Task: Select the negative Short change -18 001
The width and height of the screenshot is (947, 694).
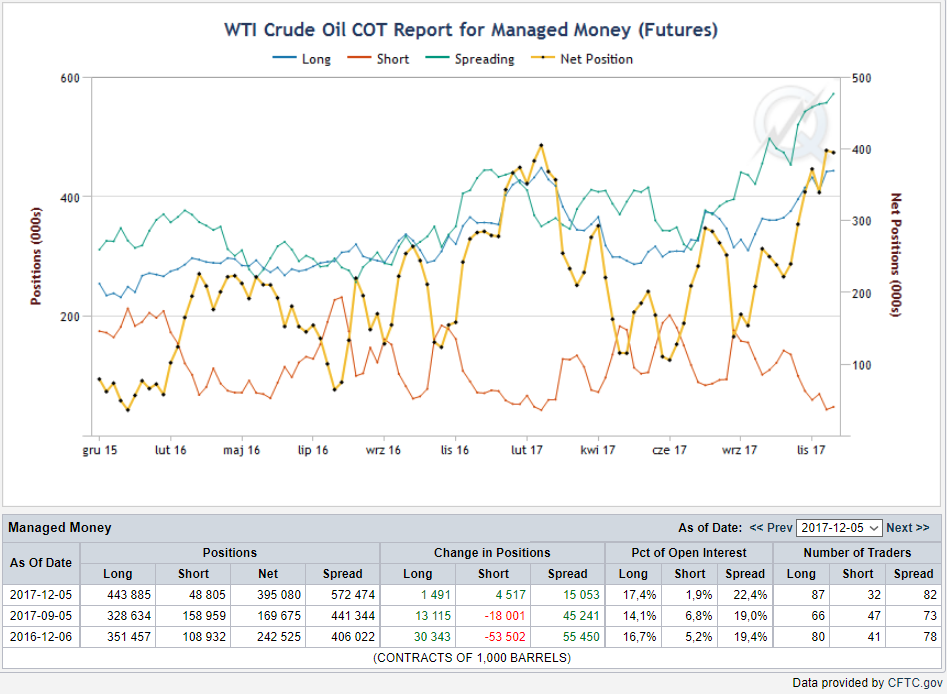Action: point(505,616)
